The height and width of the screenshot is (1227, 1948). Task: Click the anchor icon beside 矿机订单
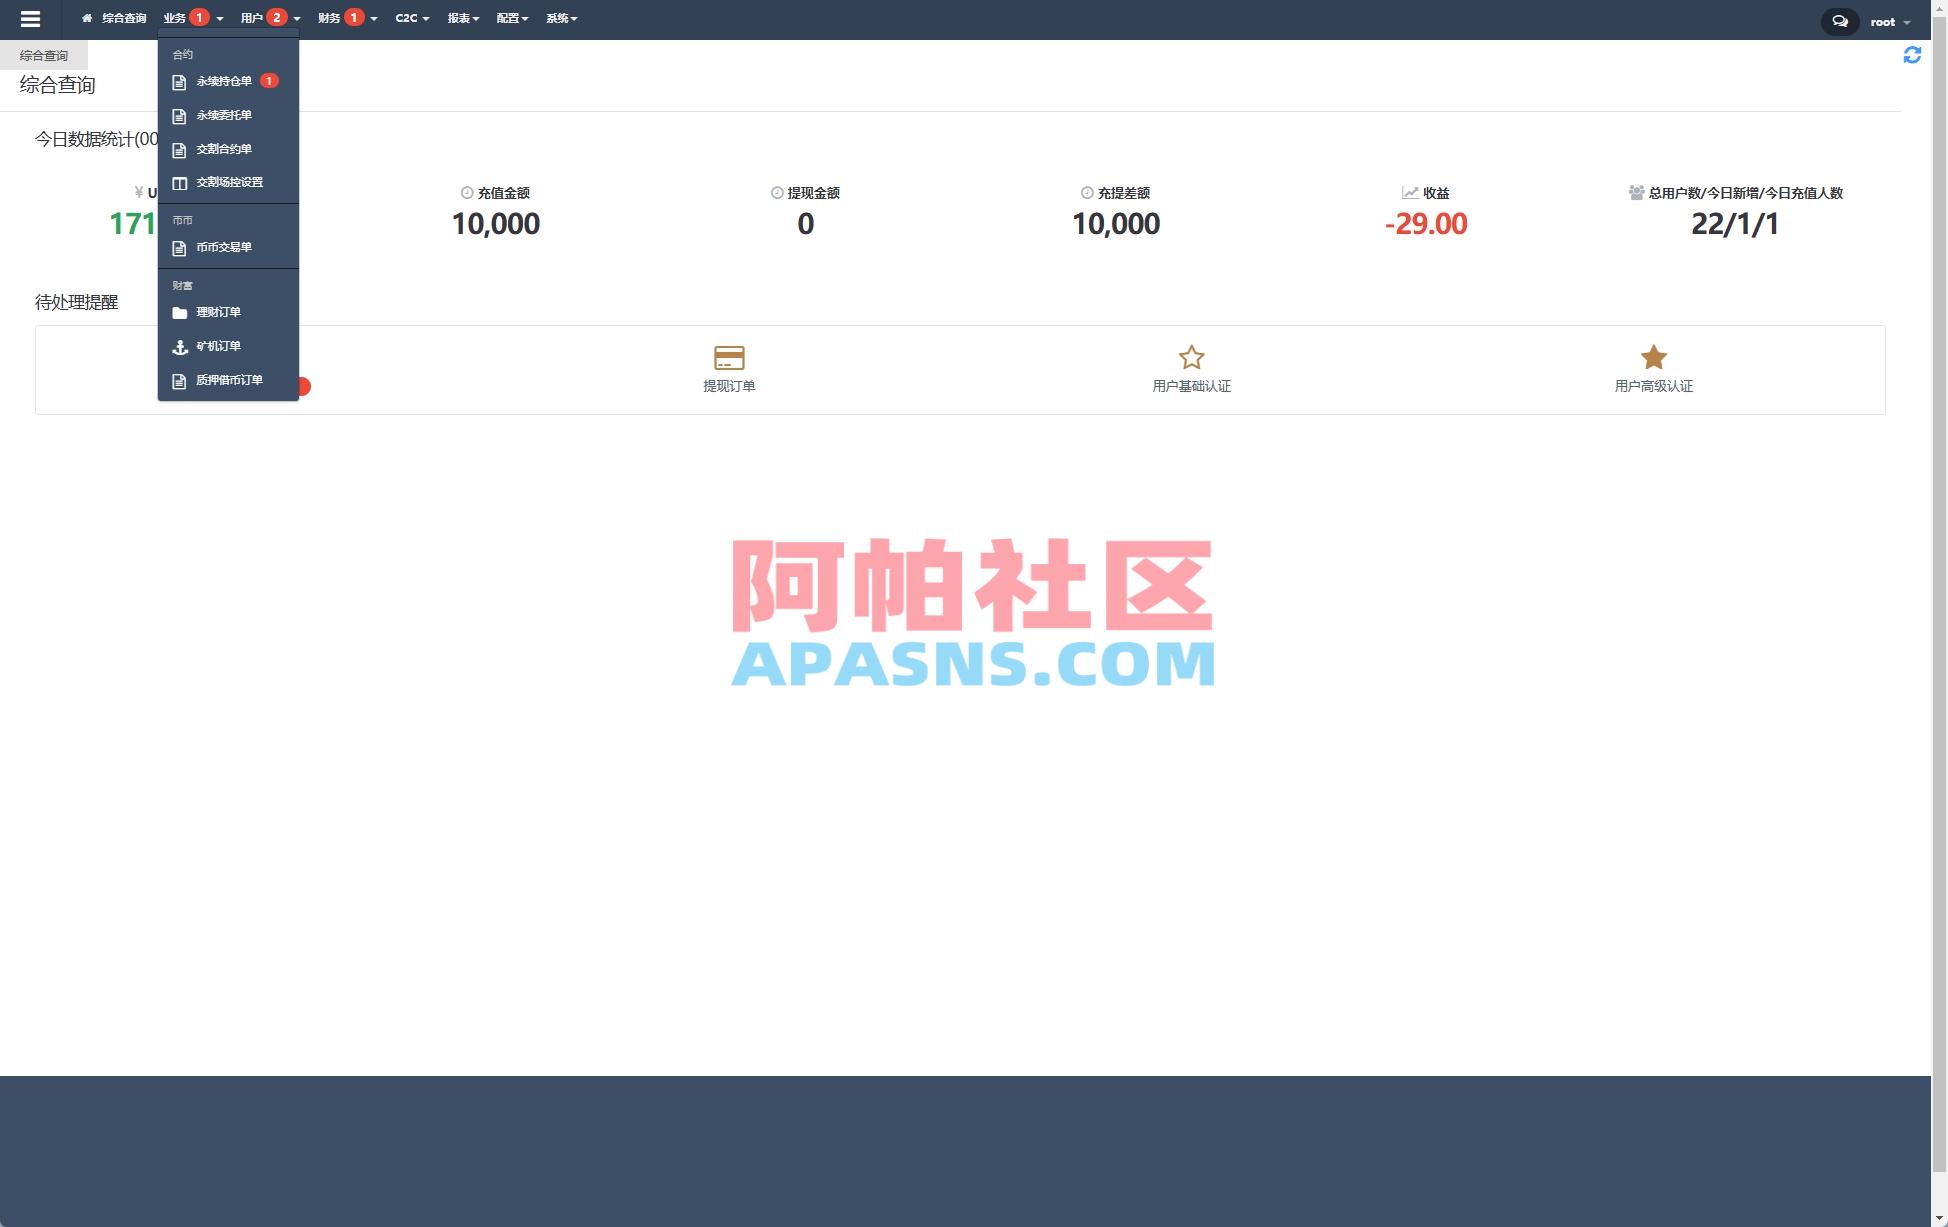[180, 346]
